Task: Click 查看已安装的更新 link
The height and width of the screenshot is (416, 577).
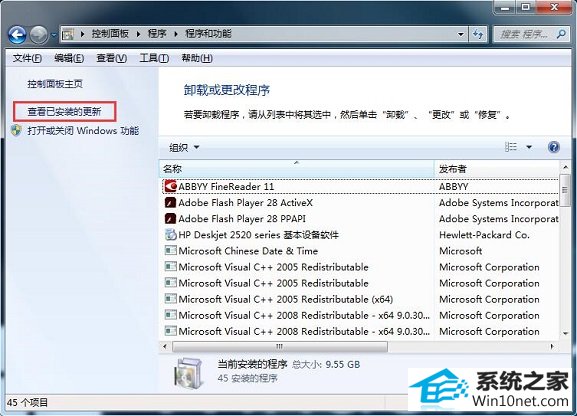Action: (x=64, y=112)
